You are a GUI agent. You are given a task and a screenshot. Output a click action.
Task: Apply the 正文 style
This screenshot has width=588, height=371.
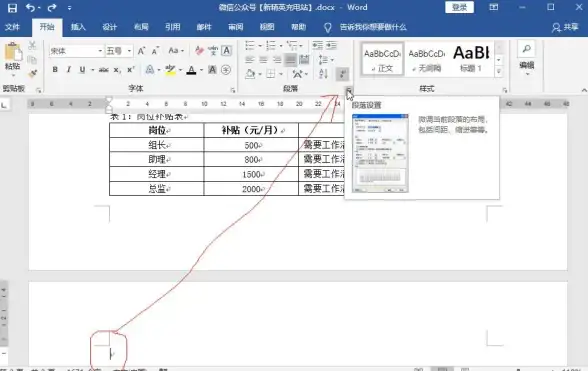[382, 60]
